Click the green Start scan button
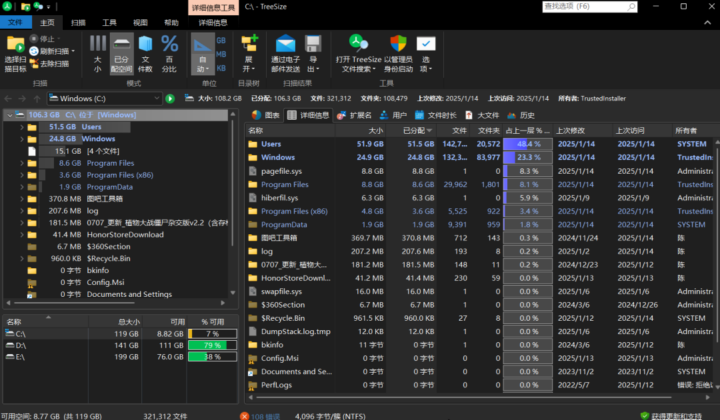This screenshot has height=420, width=720. point(170,98)
